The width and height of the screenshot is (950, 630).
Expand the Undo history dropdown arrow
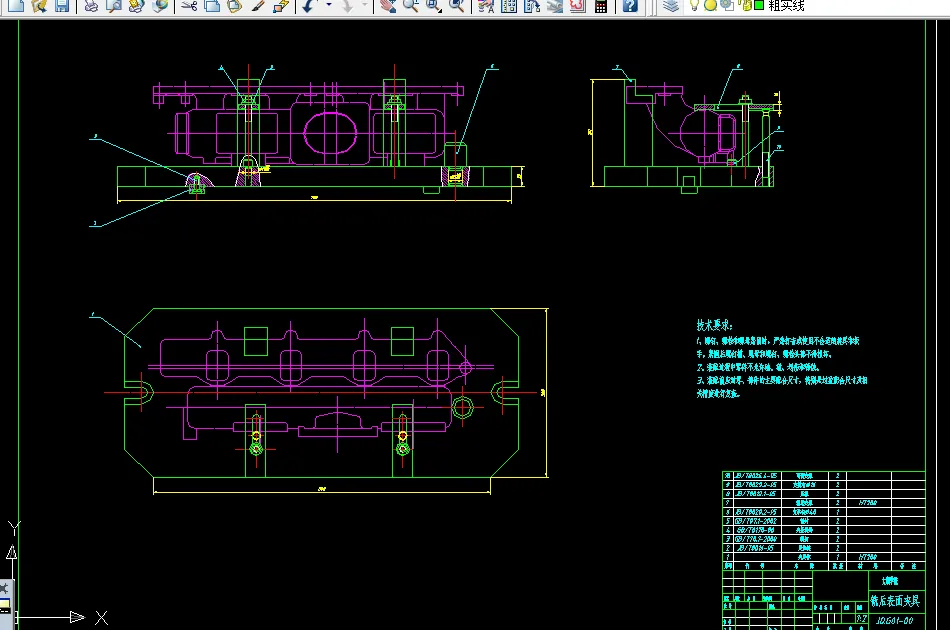[x=329, y=5]
